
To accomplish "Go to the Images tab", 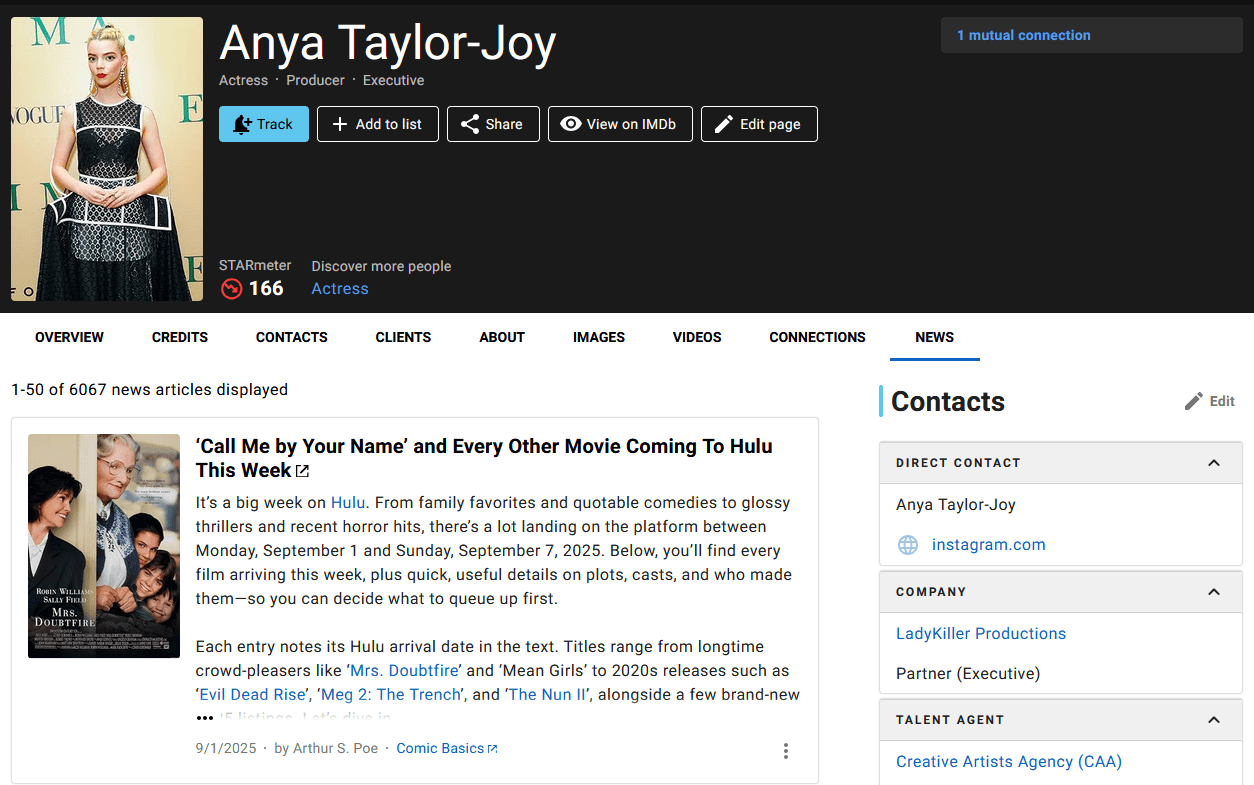I will click(599, 337).
